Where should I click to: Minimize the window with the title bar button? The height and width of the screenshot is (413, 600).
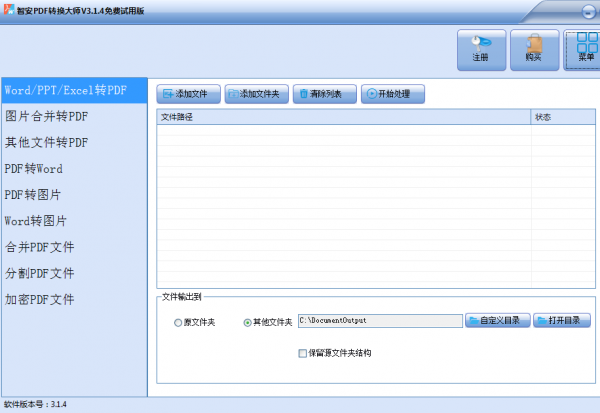pyautogui.click(x=588, y=11)
